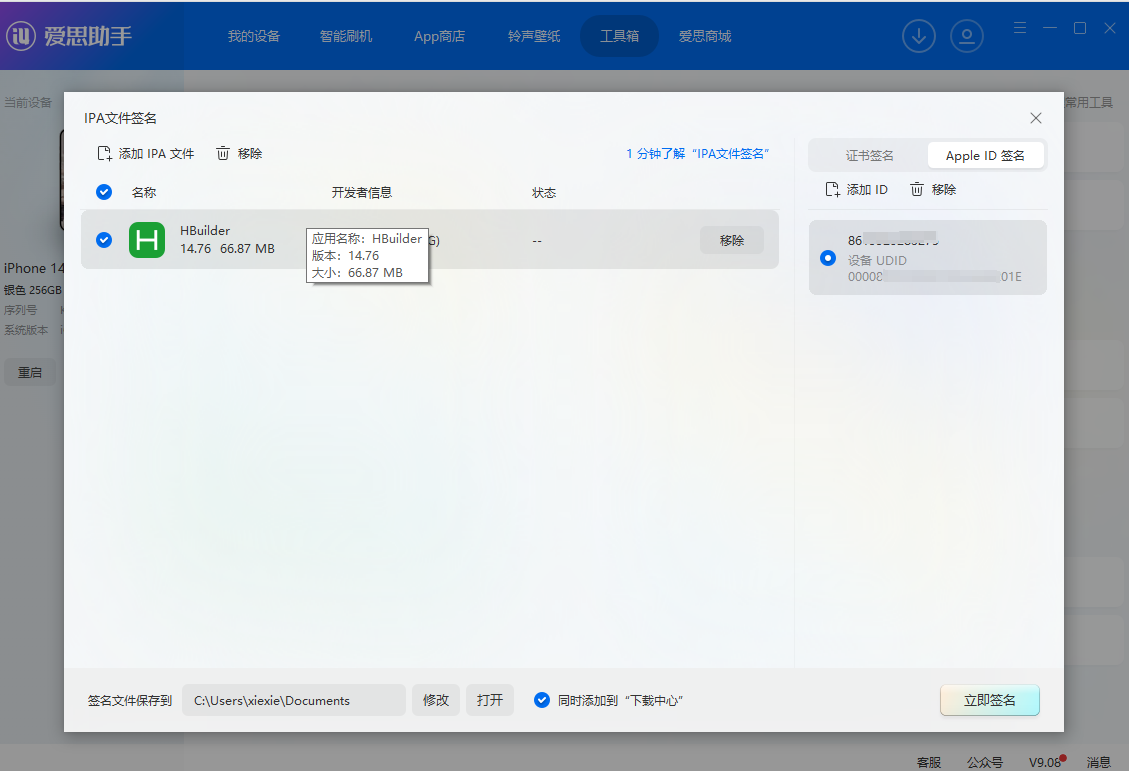The image size is (1129, 771).
Task: Click the 名称 column header
Action: (144, 192)
